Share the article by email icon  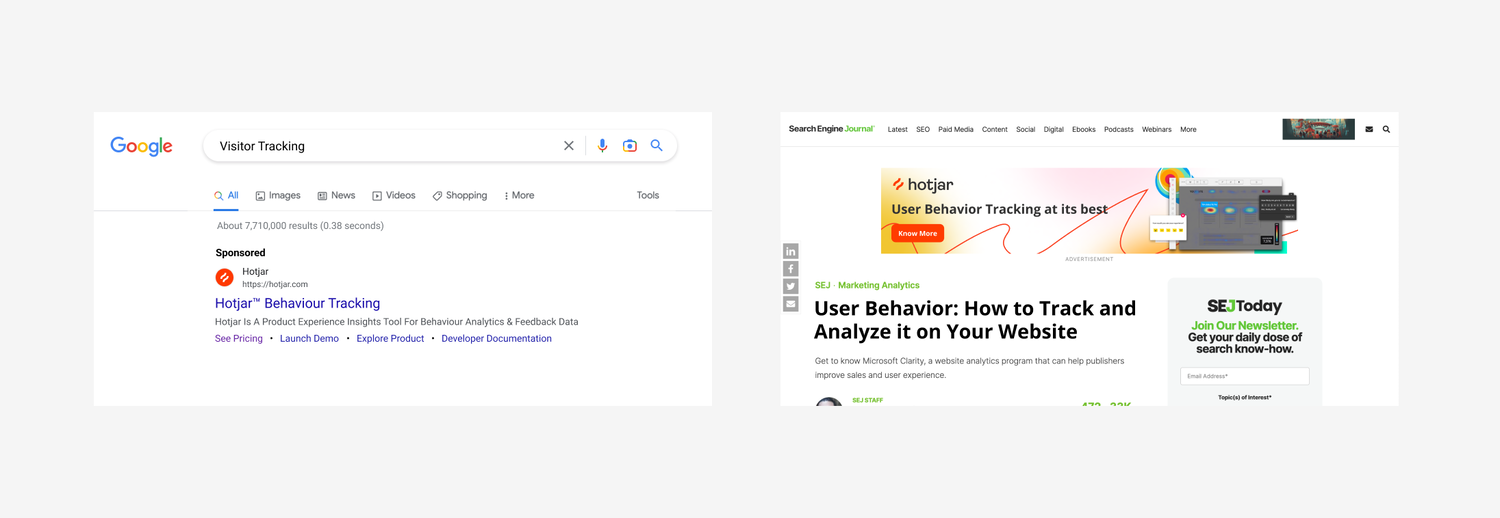click(x=791, y=304)
